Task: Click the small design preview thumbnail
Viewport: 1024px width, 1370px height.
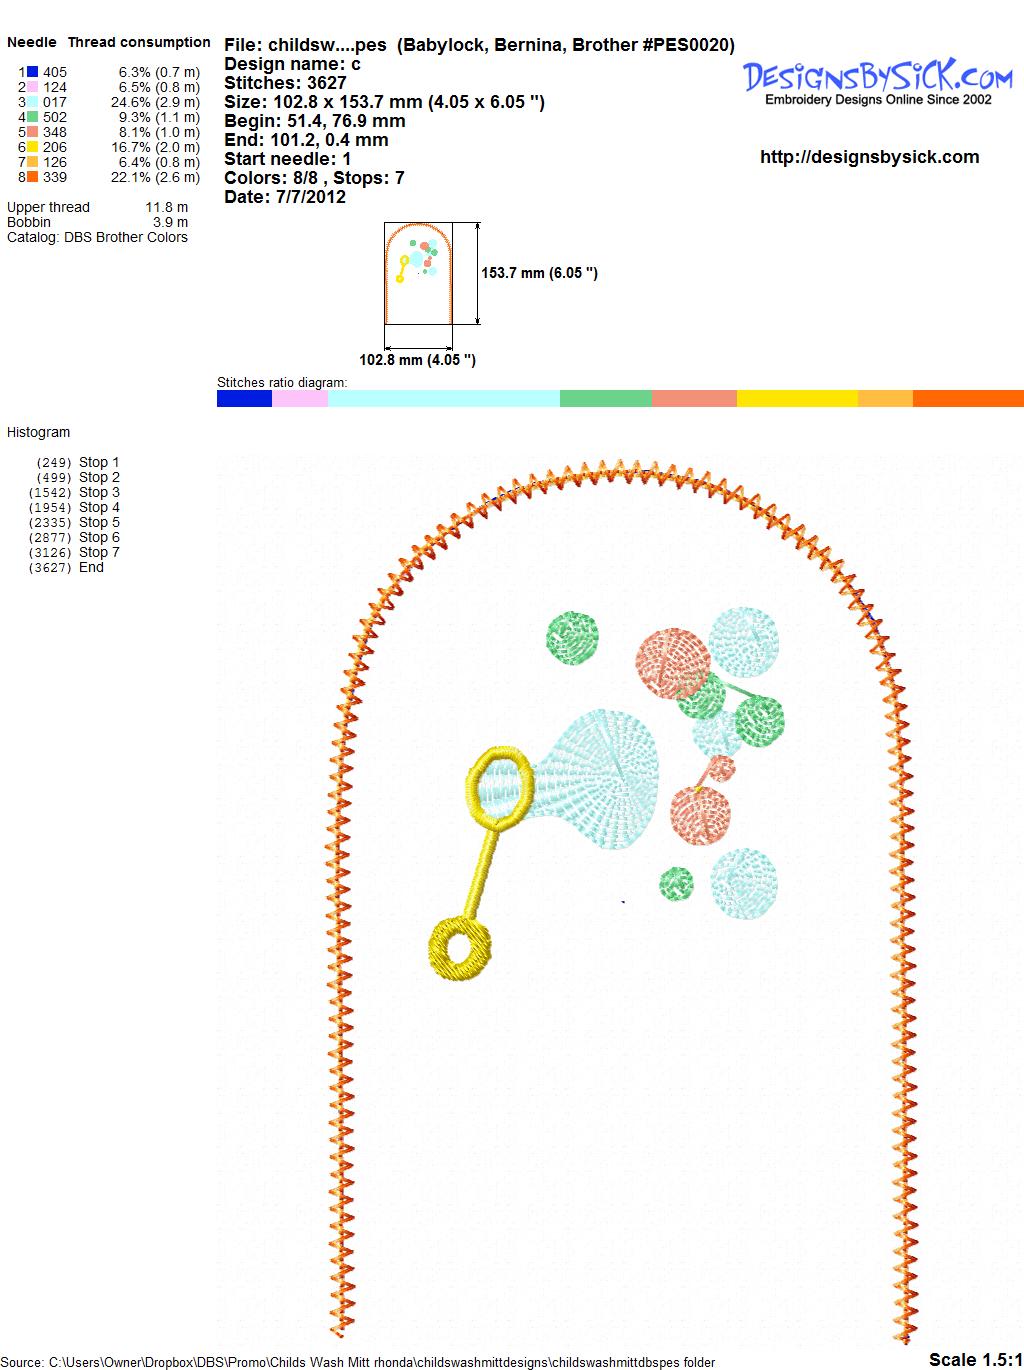Action: (x=418, y=273)
